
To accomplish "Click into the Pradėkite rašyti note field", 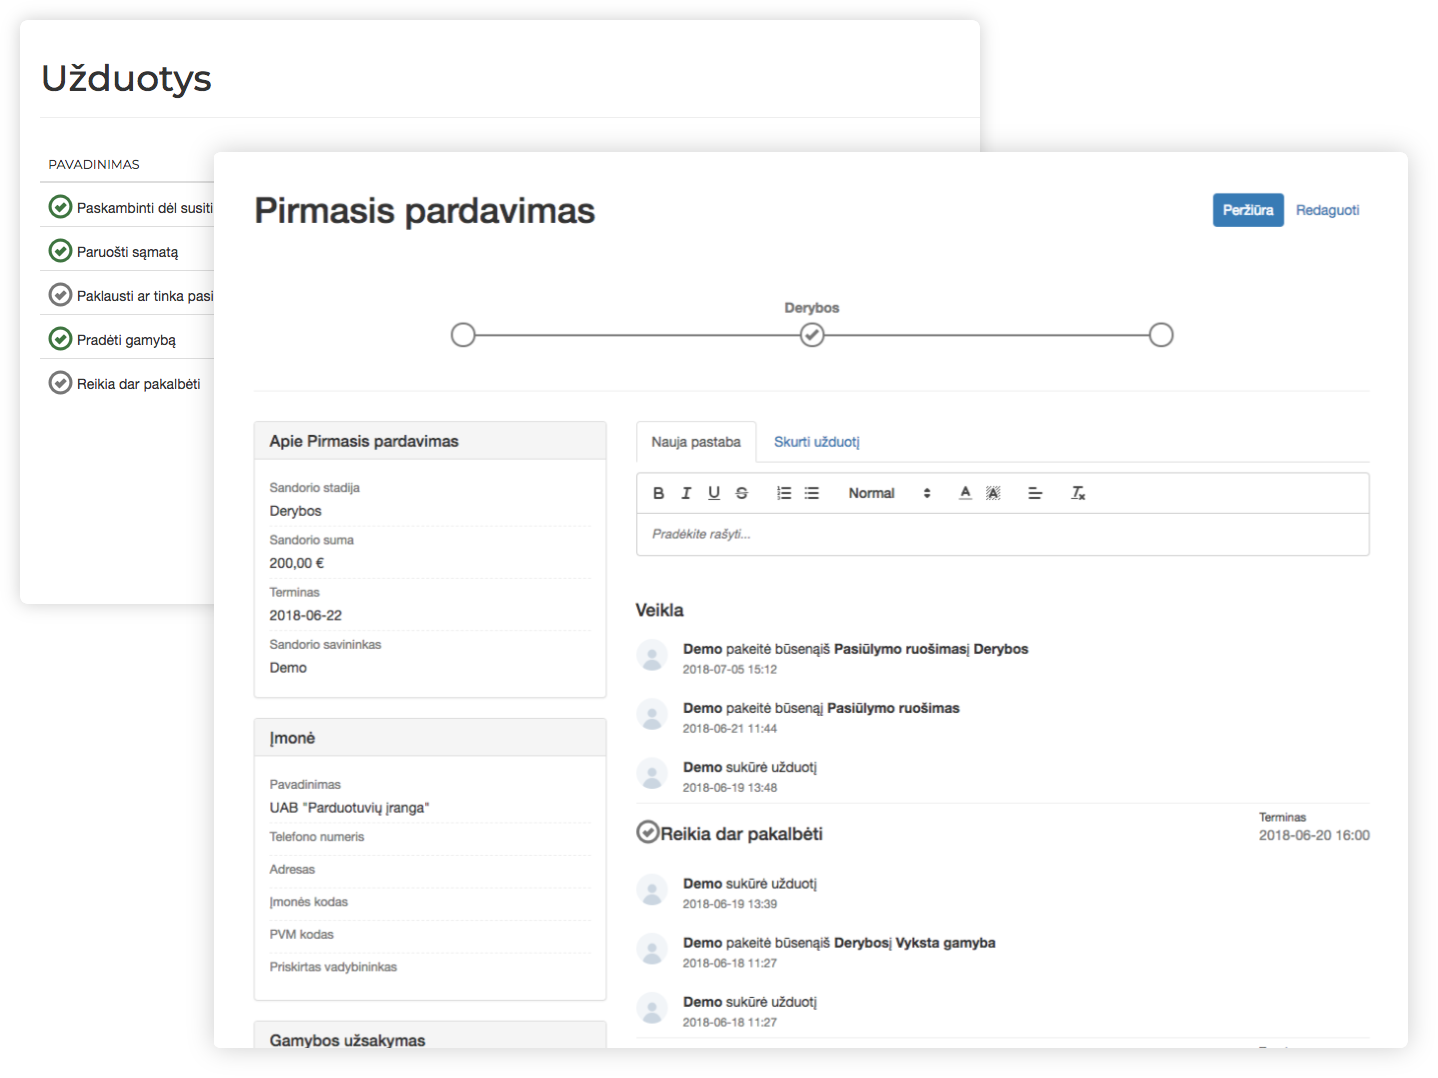I will coord(1002,534).
